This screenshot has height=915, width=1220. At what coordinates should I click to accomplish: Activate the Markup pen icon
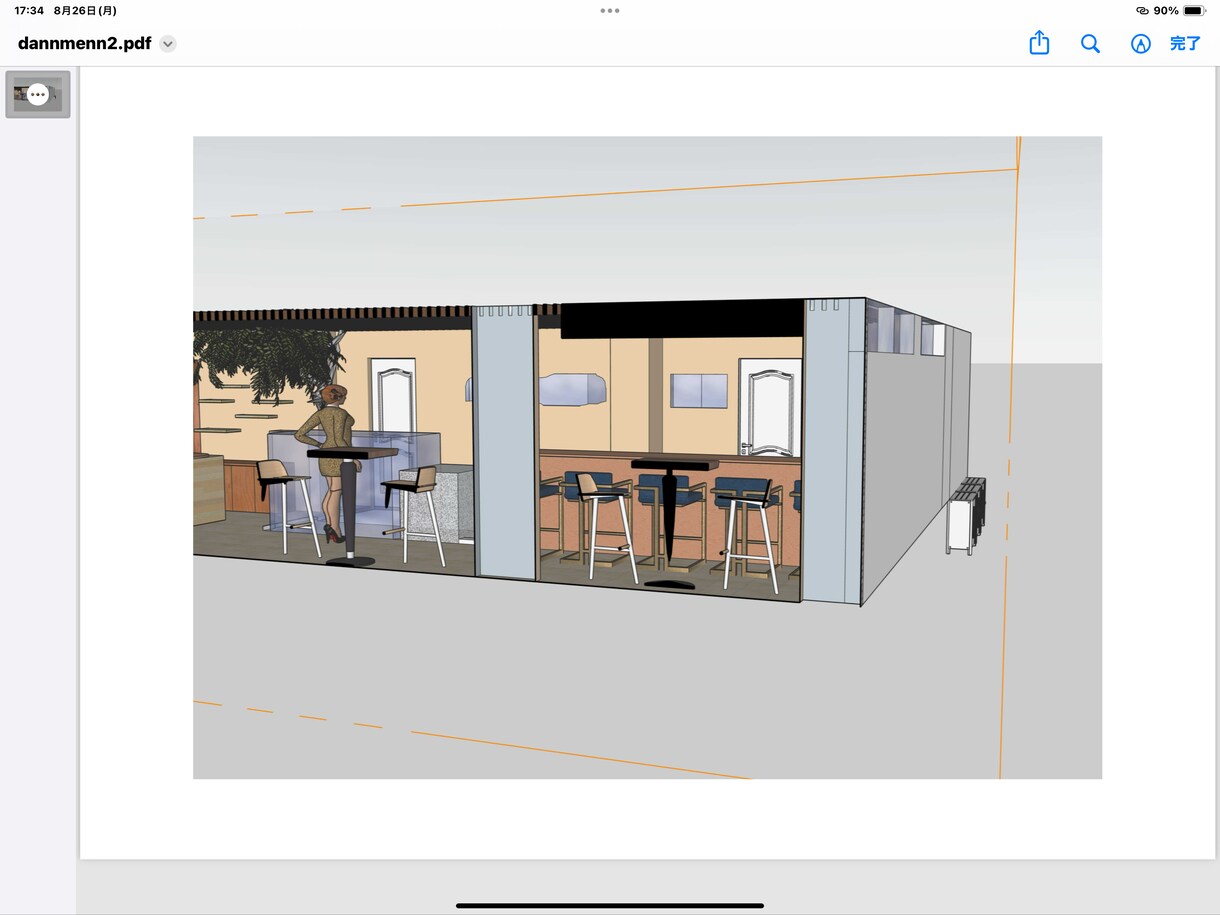1140,44
